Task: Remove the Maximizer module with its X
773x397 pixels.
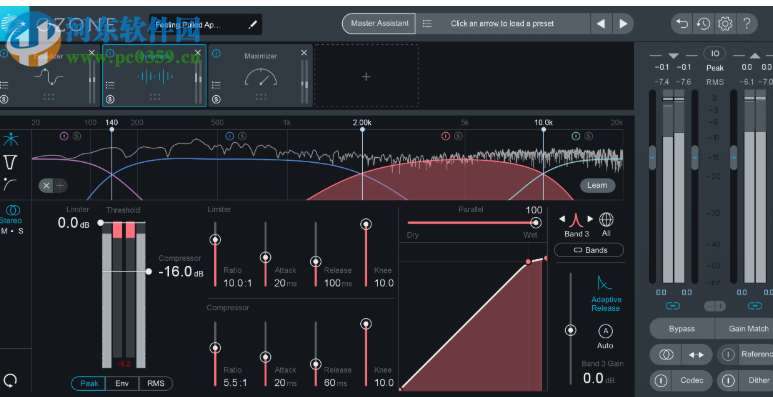Action: point(304,52)
